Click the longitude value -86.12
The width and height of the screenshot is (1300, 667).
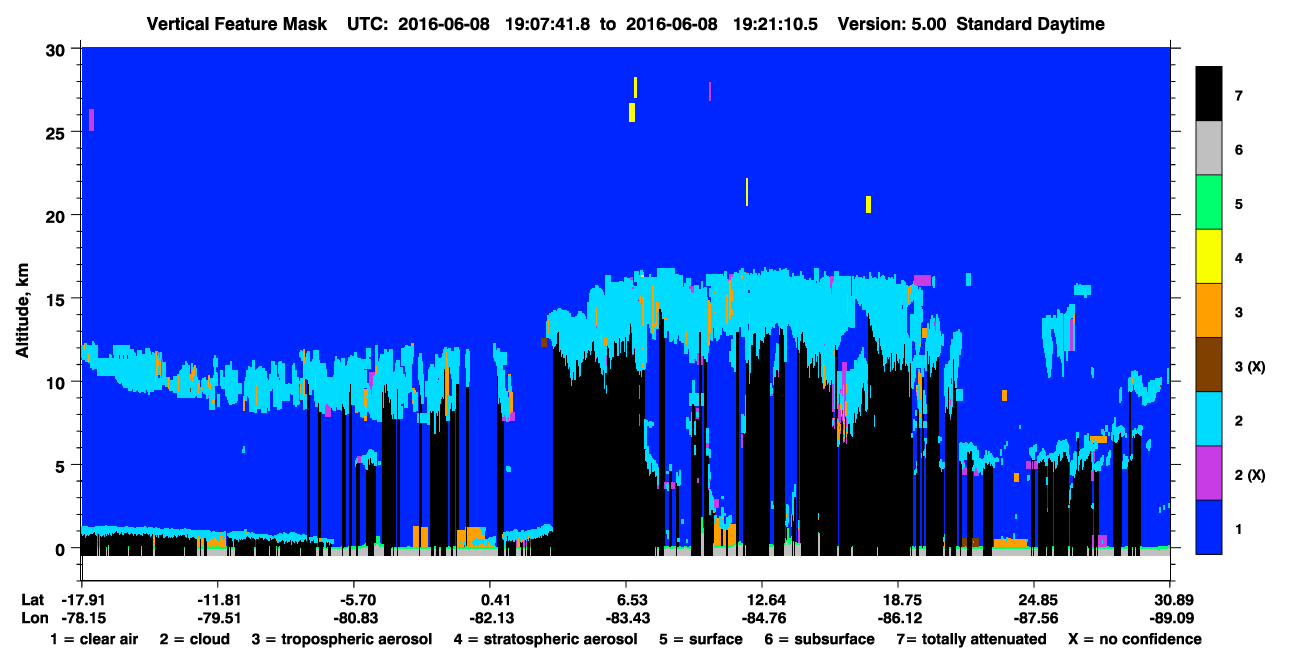898,617
